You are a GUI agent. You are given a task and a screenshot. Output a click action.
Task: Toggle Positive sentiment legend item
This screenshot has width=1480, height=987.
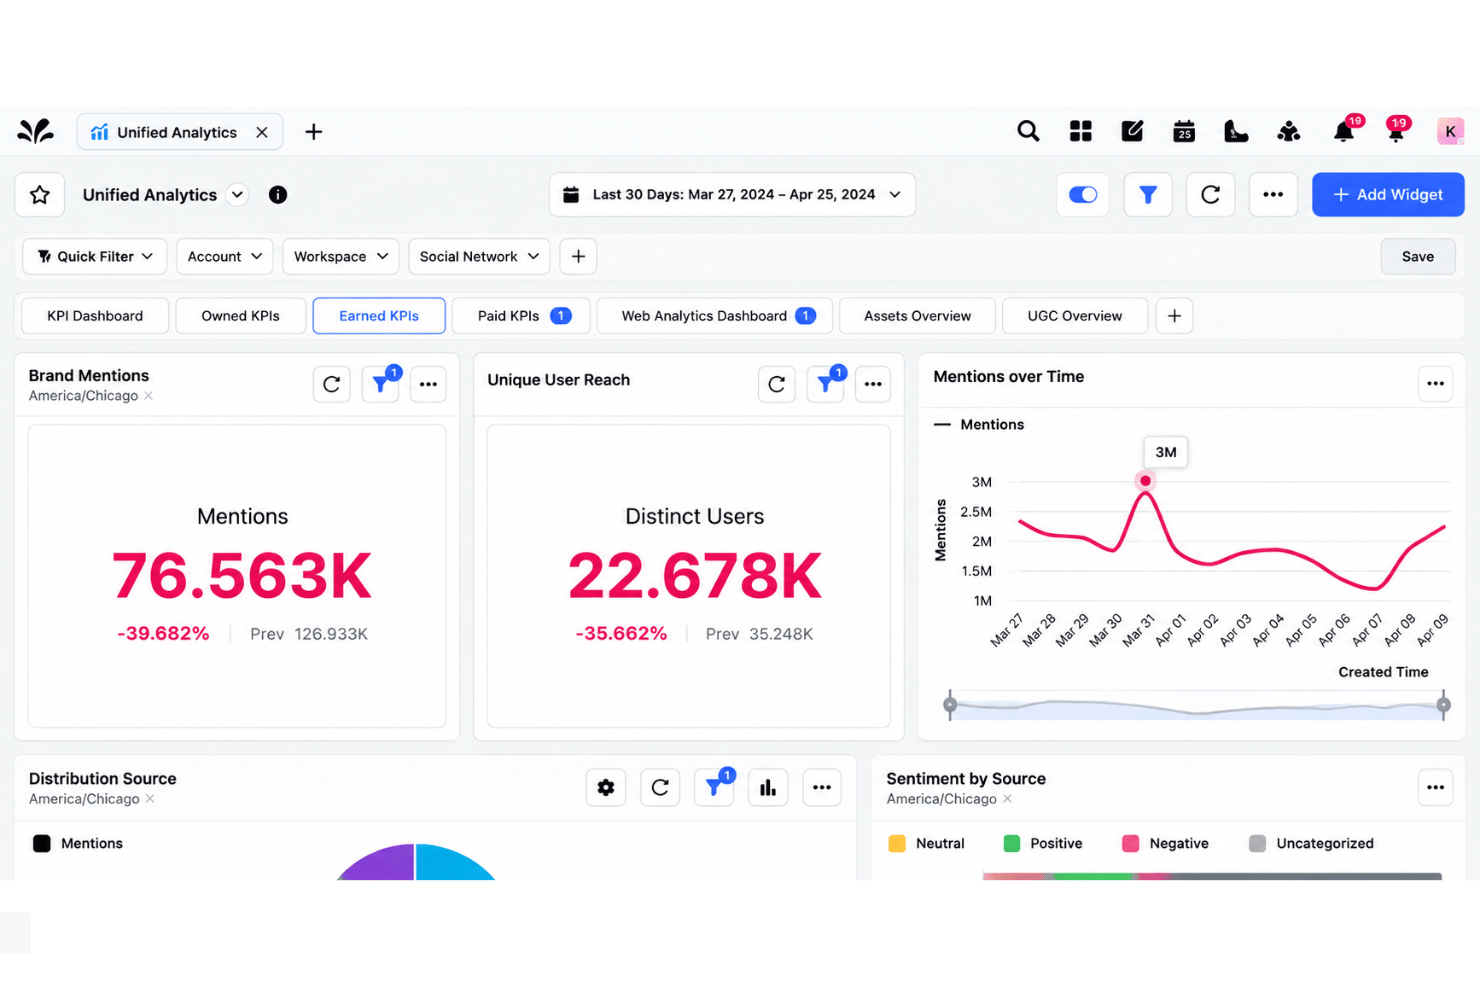coord(1043,843)
